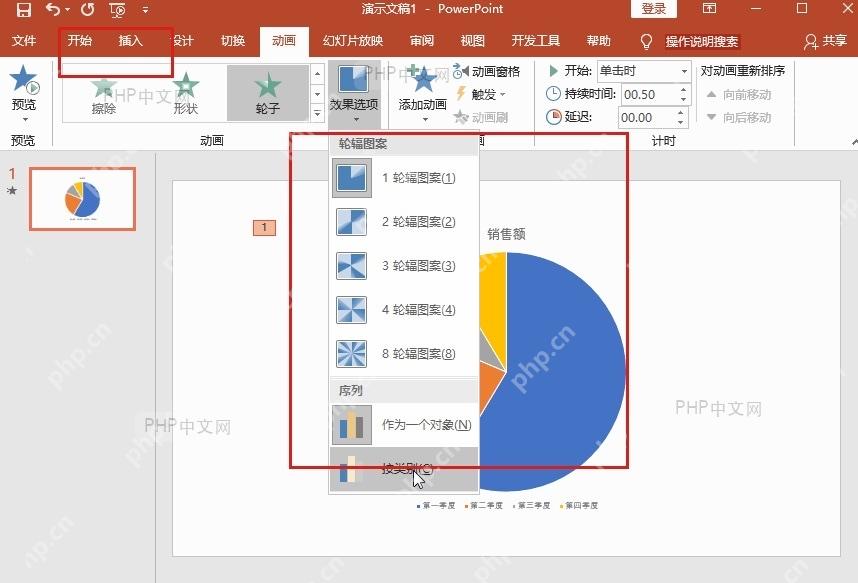This screenshot has height=583, width=858.
Task: Start slideshow from beginning icon
Action: point(117,9)
